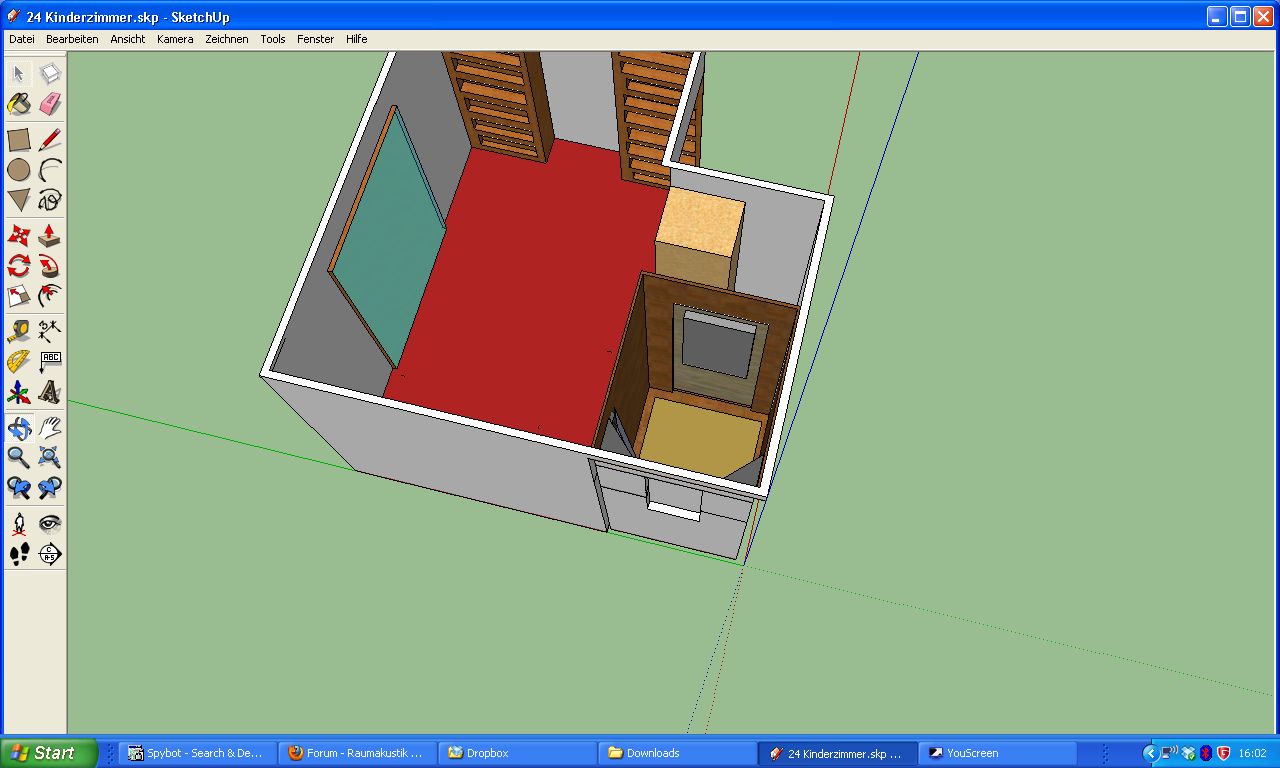The image size is (1280, 768).
Task: Select the Move tool with red arrows
Action: click(19, 236)
